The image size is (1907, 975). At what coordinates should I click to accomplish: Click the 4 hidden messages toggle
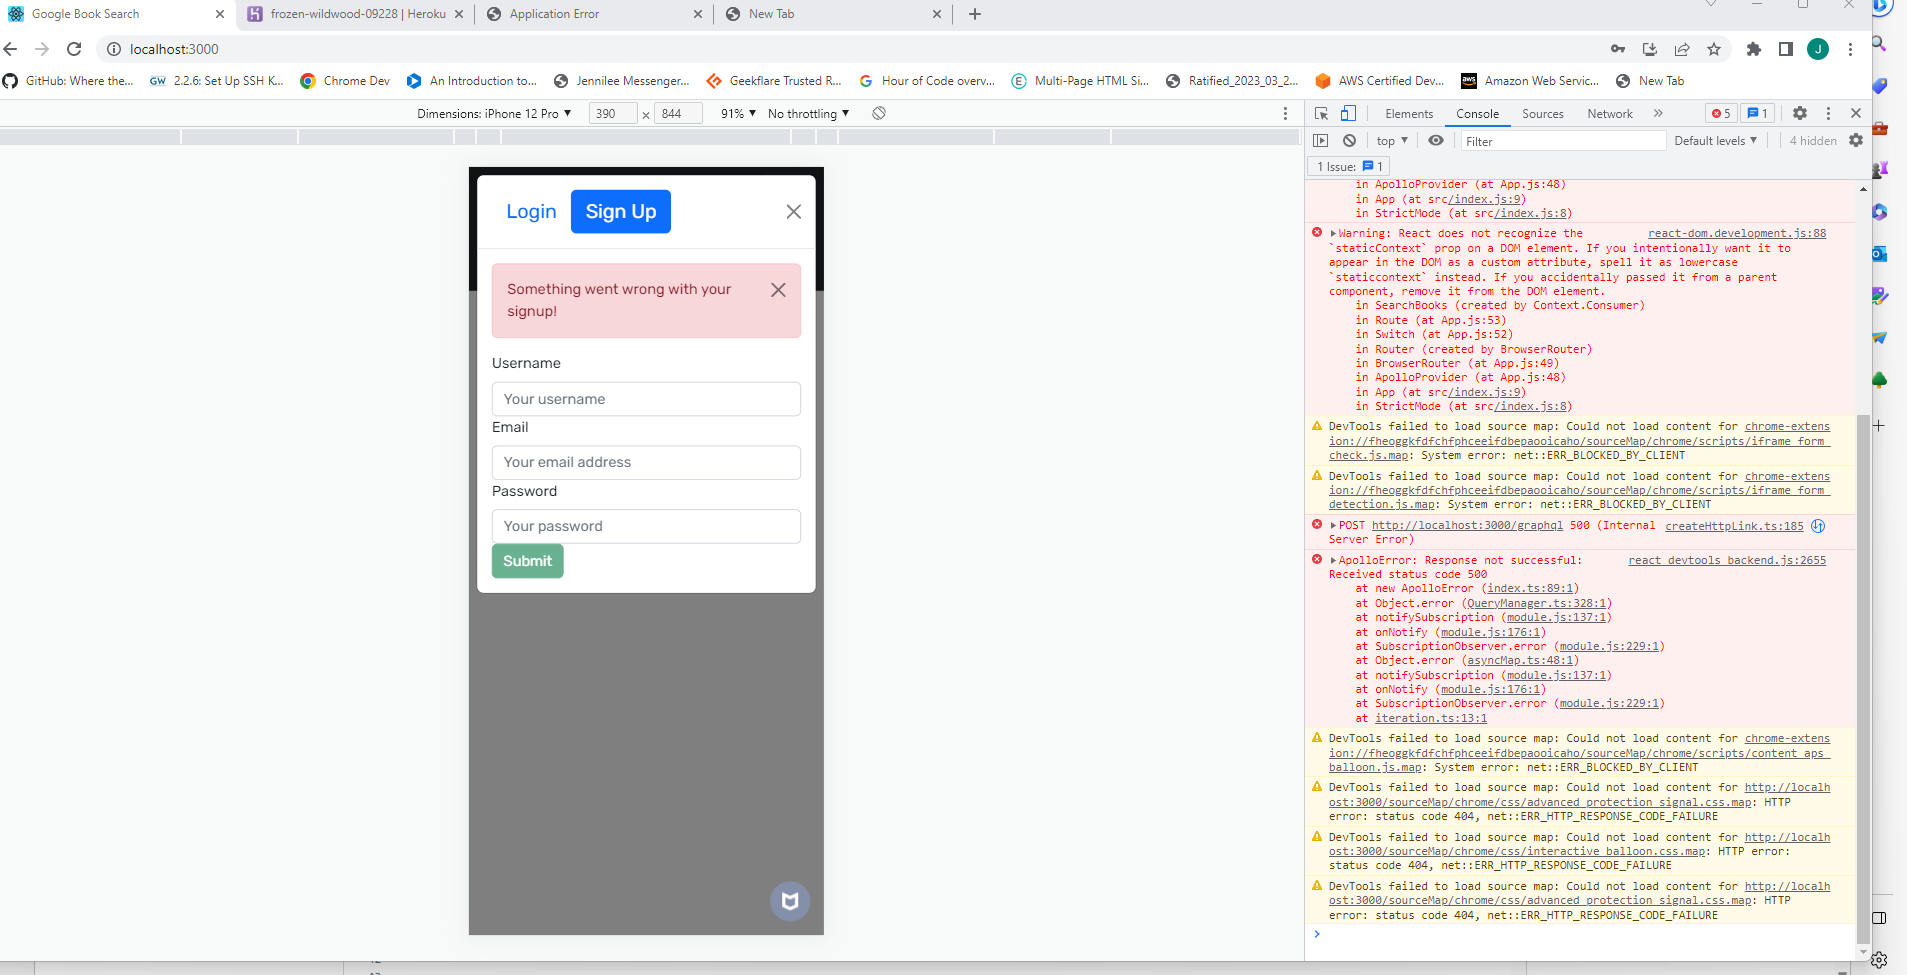click(1812, 140)
